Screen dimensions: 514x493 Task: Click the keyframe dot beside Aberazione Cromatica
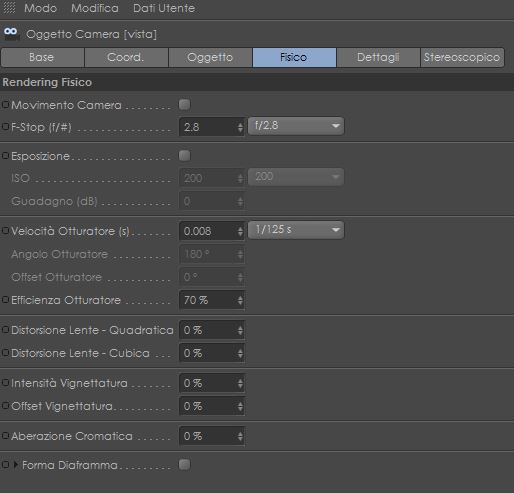[5, 436]
